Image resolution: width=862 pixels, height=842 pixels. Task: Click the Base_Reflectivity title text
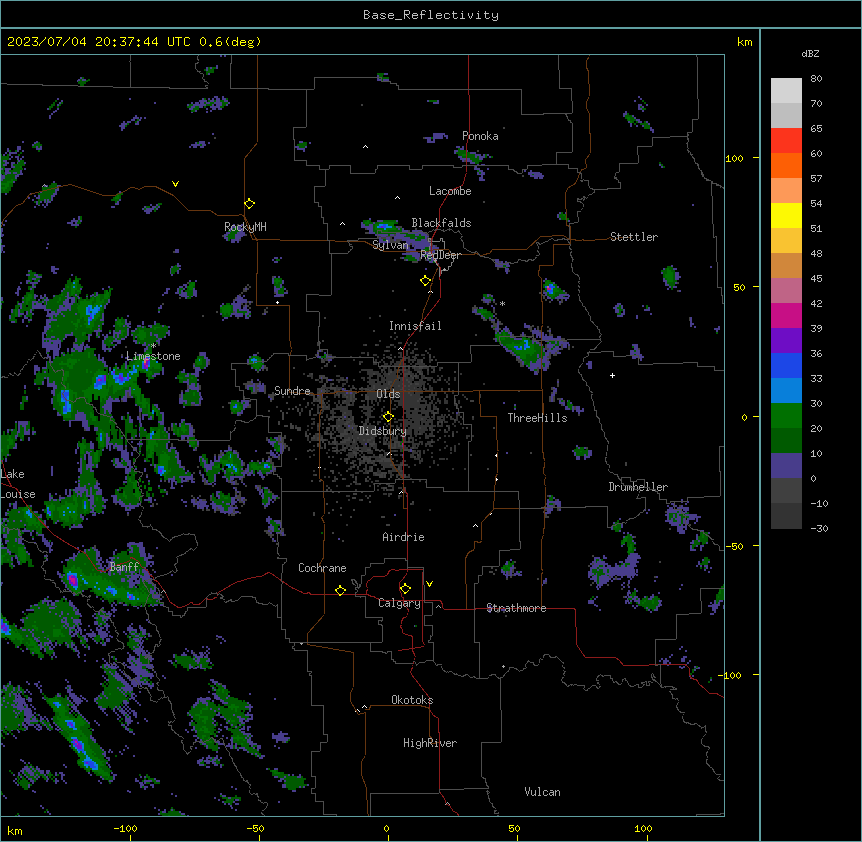(431, 15)
